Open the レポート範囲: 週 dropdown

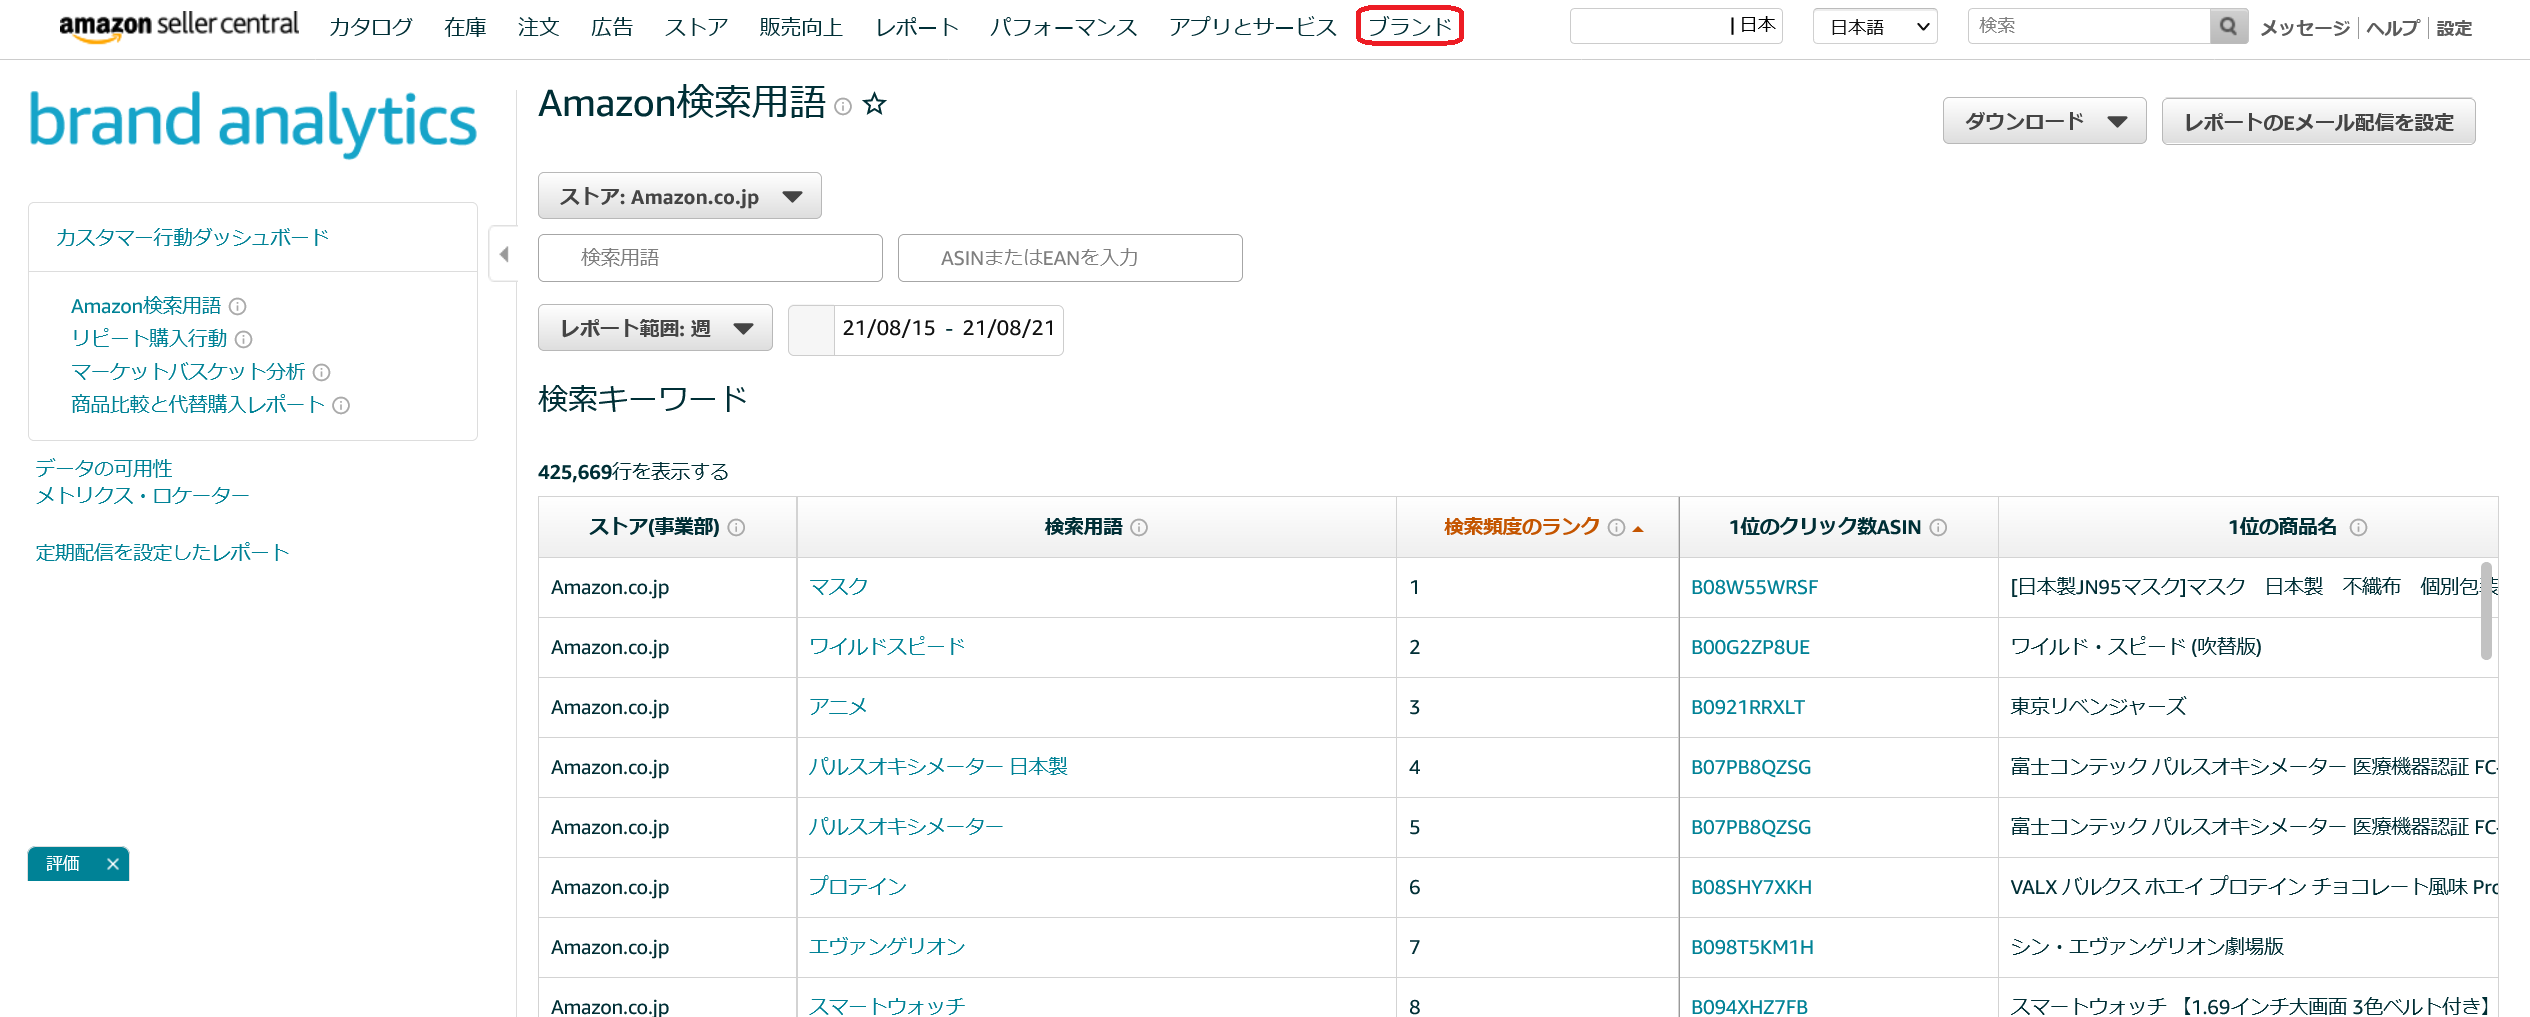coord(655,328)
